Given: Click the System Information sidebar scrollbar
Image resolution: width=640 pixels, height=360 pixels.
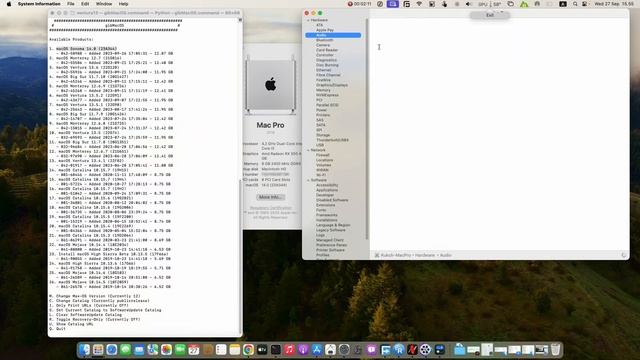Looking at the screenshot, I should point(367,129).
